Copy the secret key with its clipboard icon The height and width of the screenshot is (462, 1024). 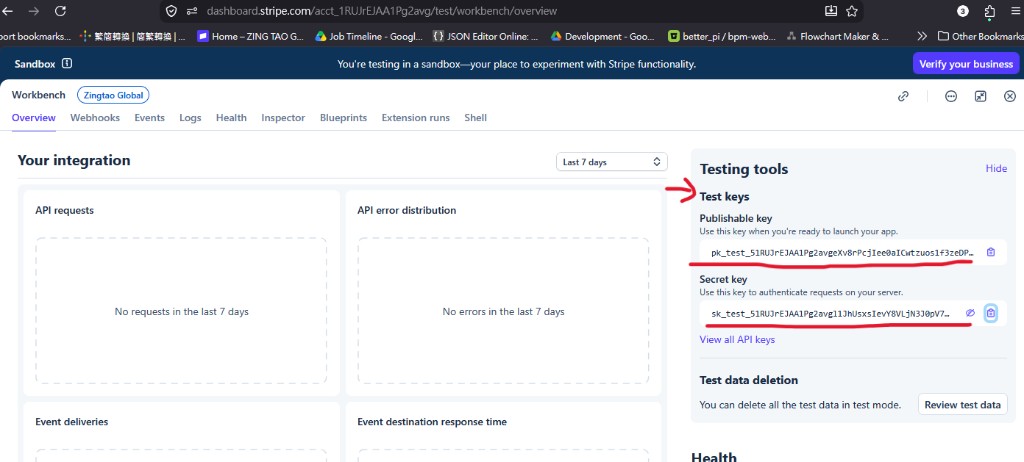[991, 314]
